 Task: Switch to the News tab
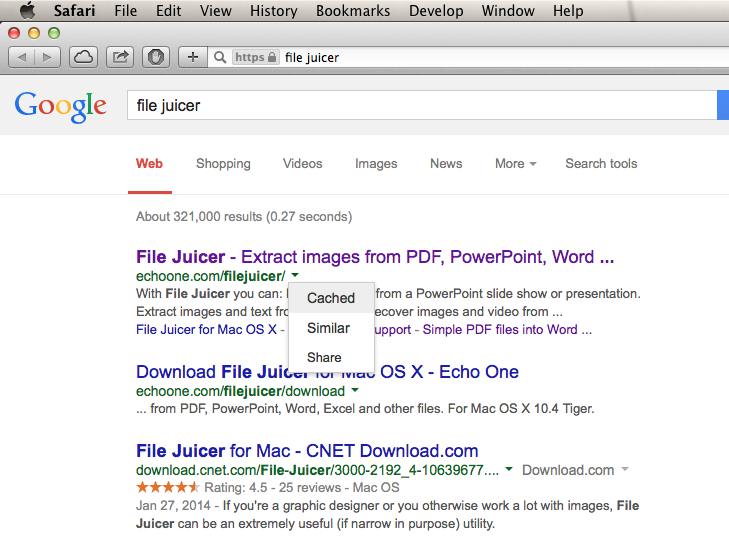click(x=446, y=164)
